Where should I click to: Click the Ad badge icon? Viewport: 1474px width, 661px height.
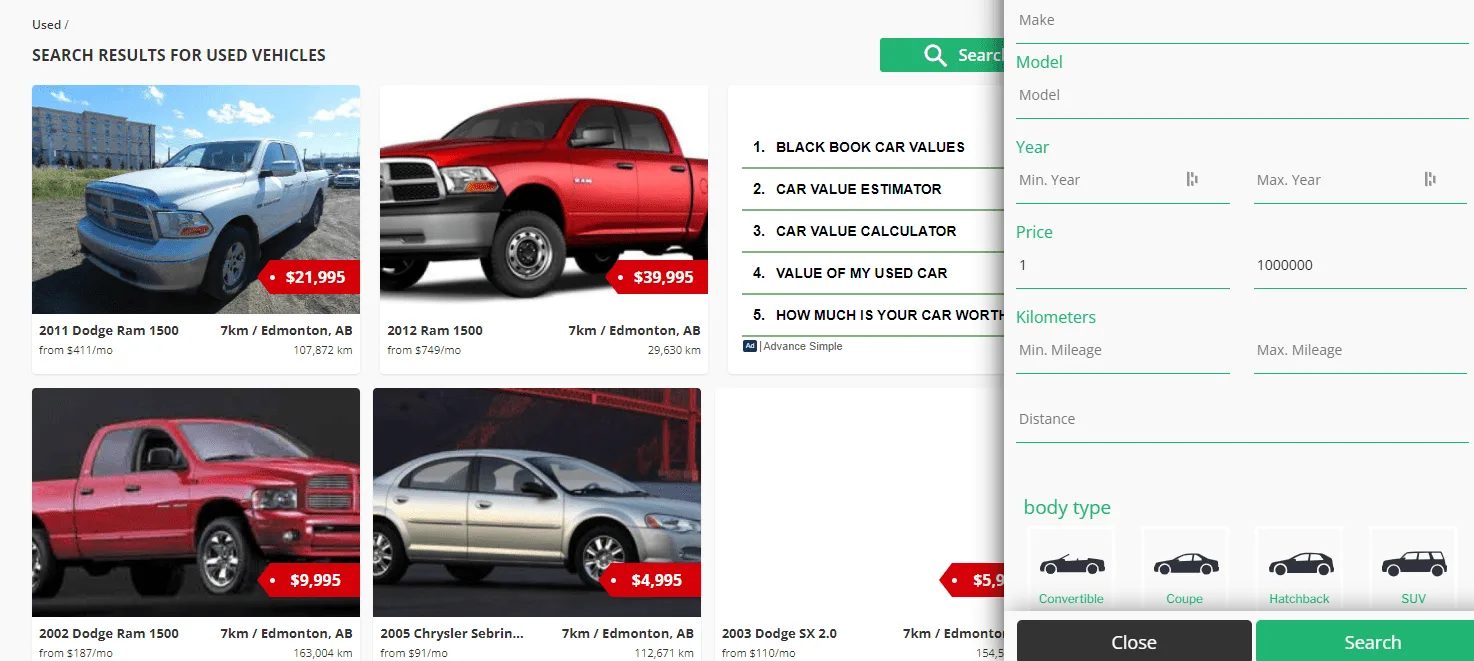750,346
